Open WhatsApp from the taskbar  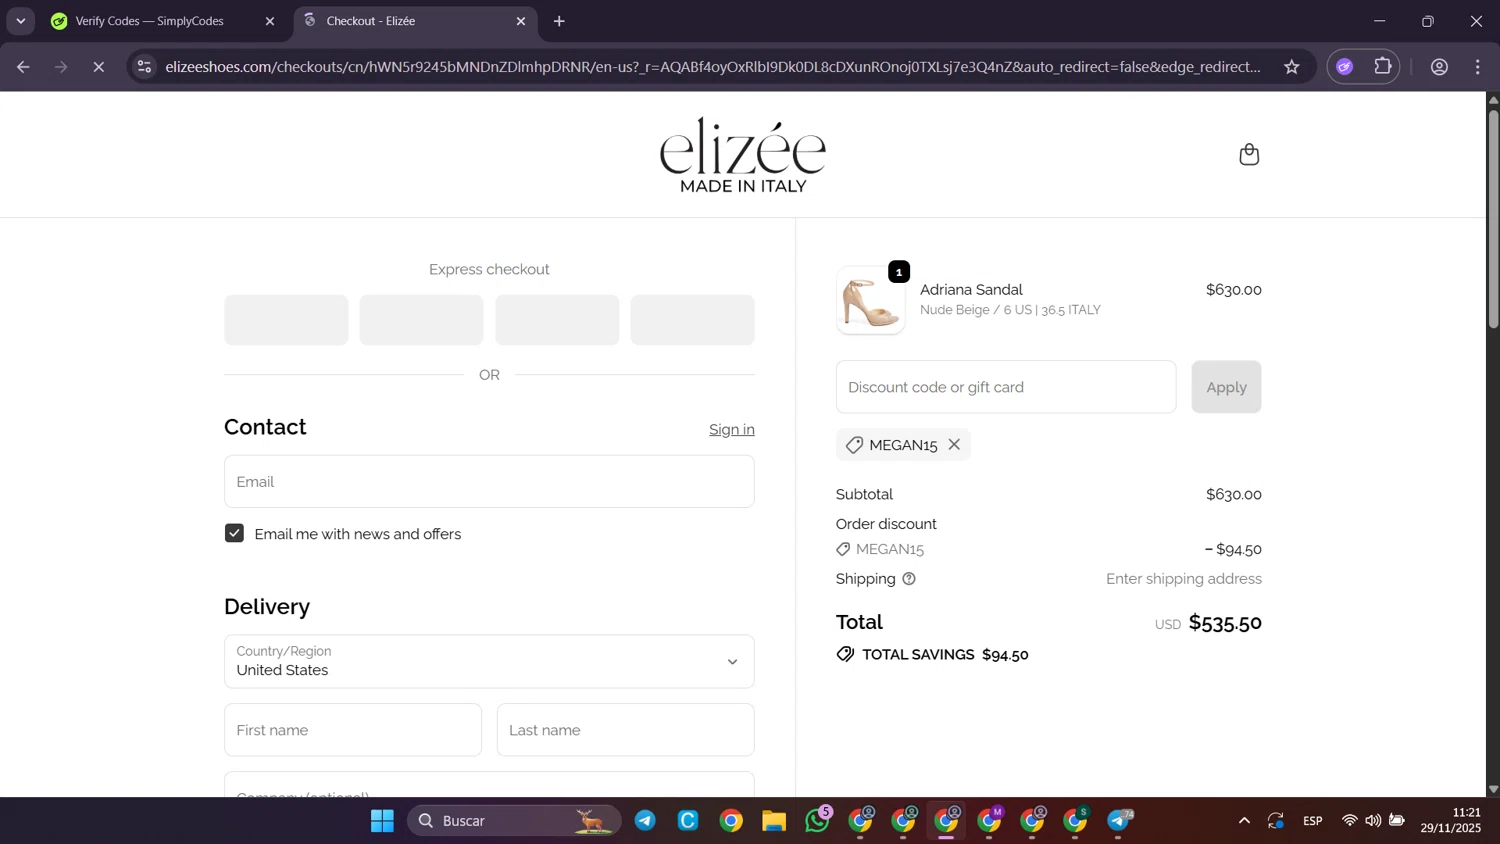pyautogui.click(x=818, y=820)
